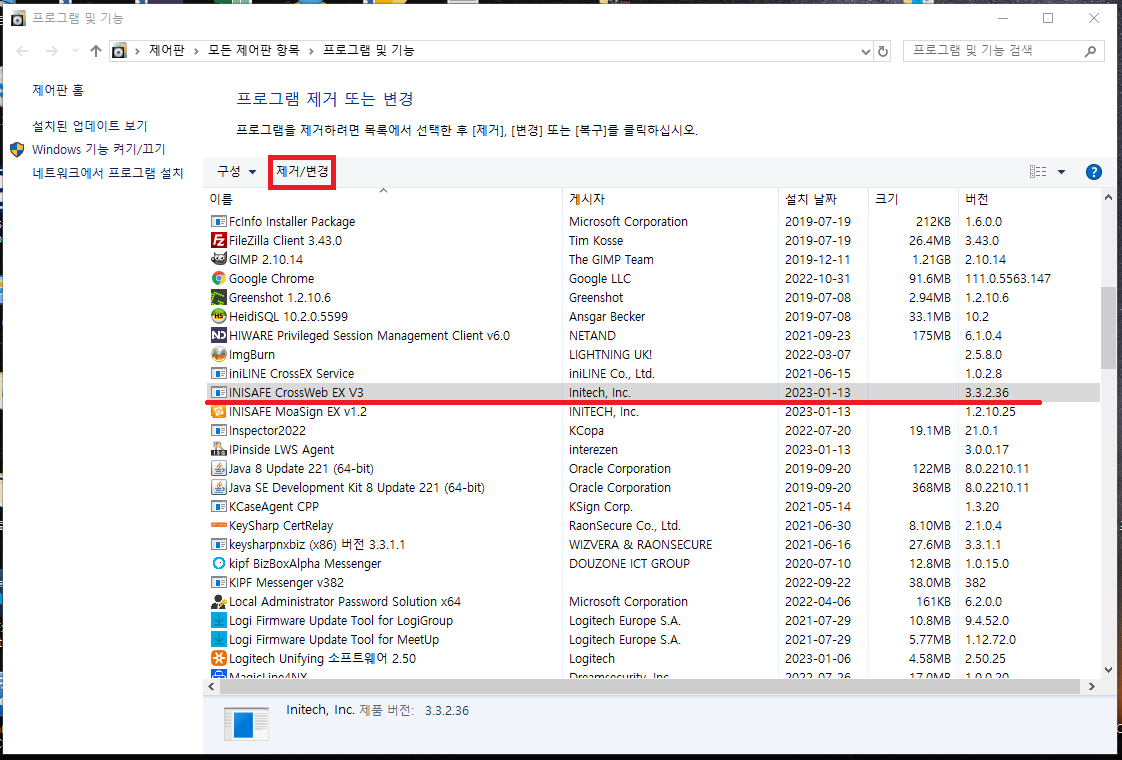1122x760 pixels.
Task: Click the horizontal scrollbar thumb
Action: (649, 686)
